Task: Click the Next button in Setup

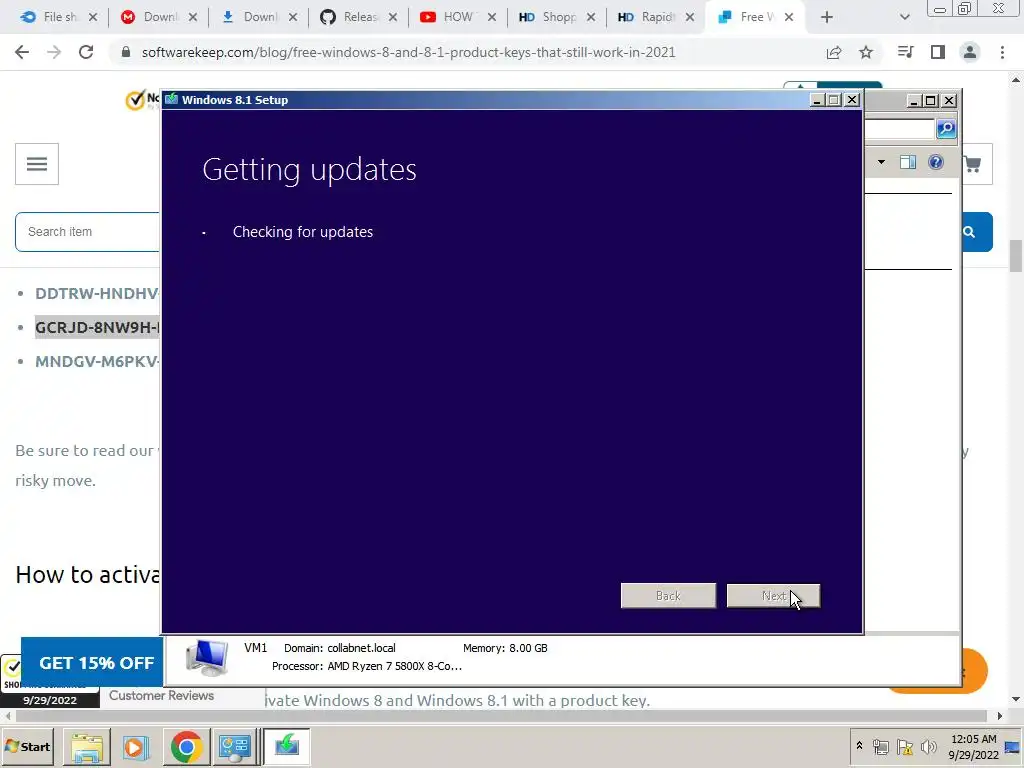Action: (x=773, y=596)
